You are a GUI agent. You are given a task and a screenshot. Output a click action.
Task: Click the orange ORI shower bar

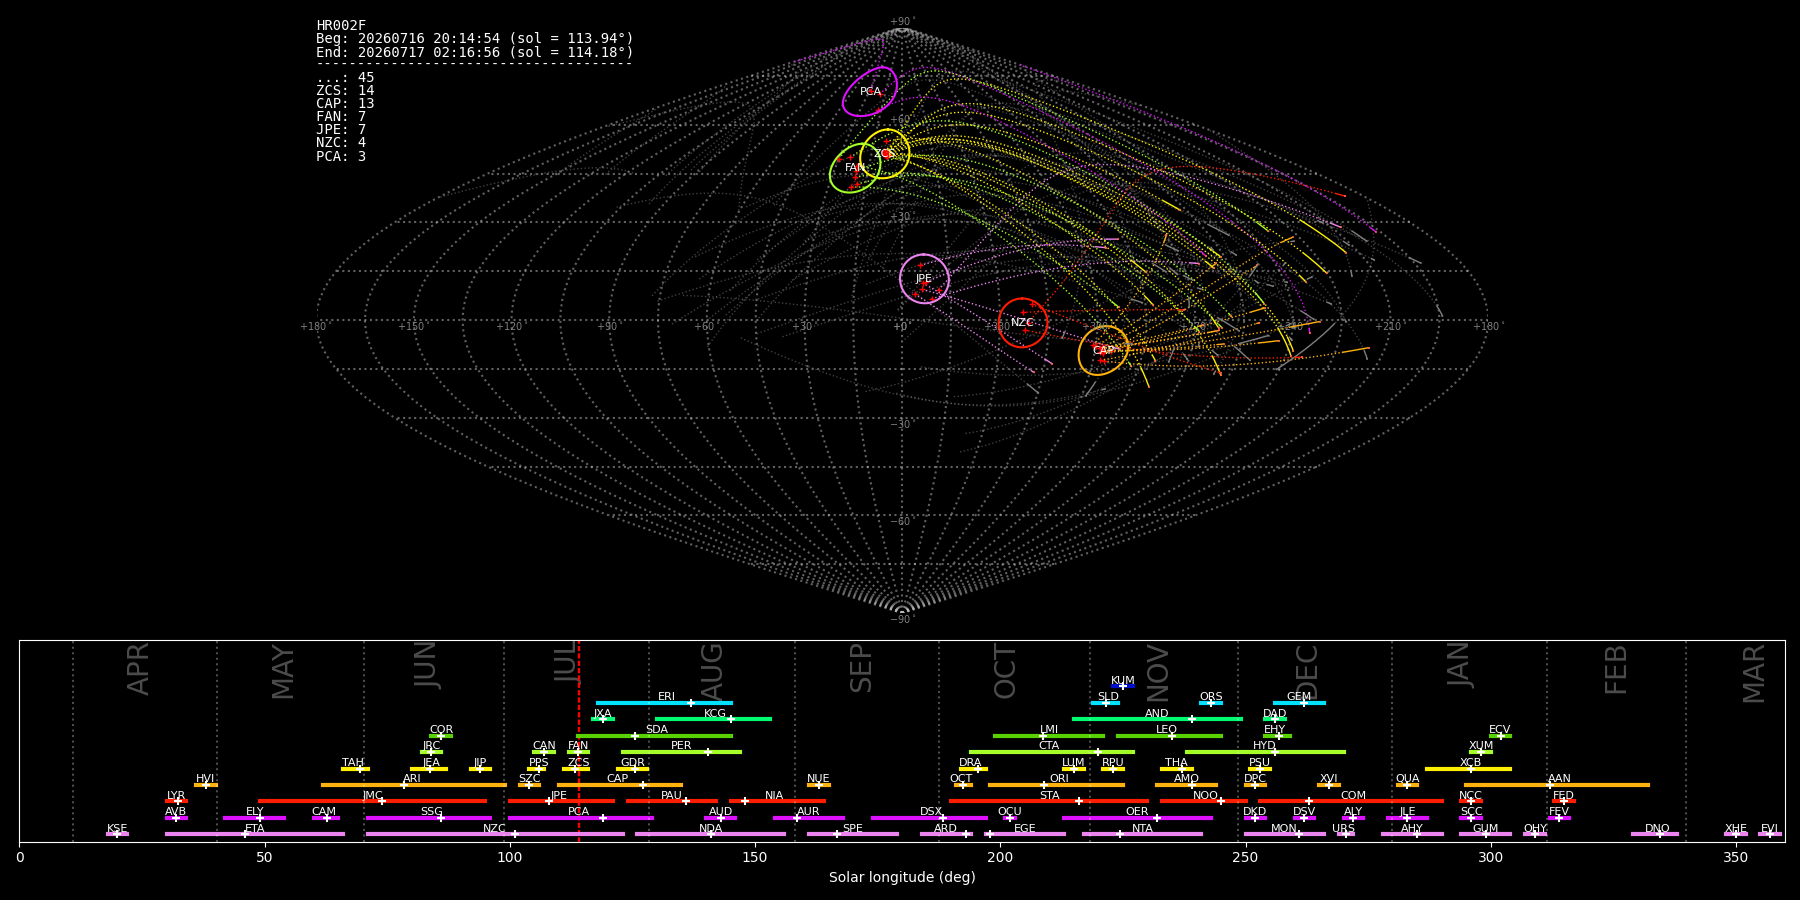point(1056,785)
